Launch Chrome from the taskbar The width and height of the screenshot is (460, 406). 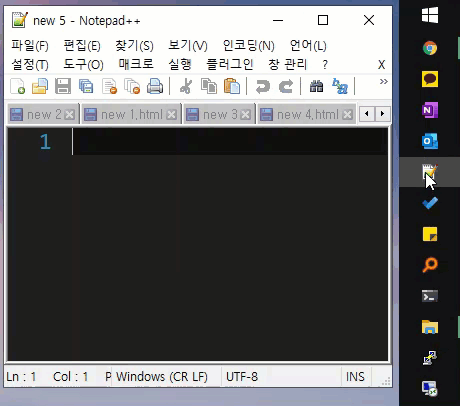pyautogui.click(x=430, y=48)
